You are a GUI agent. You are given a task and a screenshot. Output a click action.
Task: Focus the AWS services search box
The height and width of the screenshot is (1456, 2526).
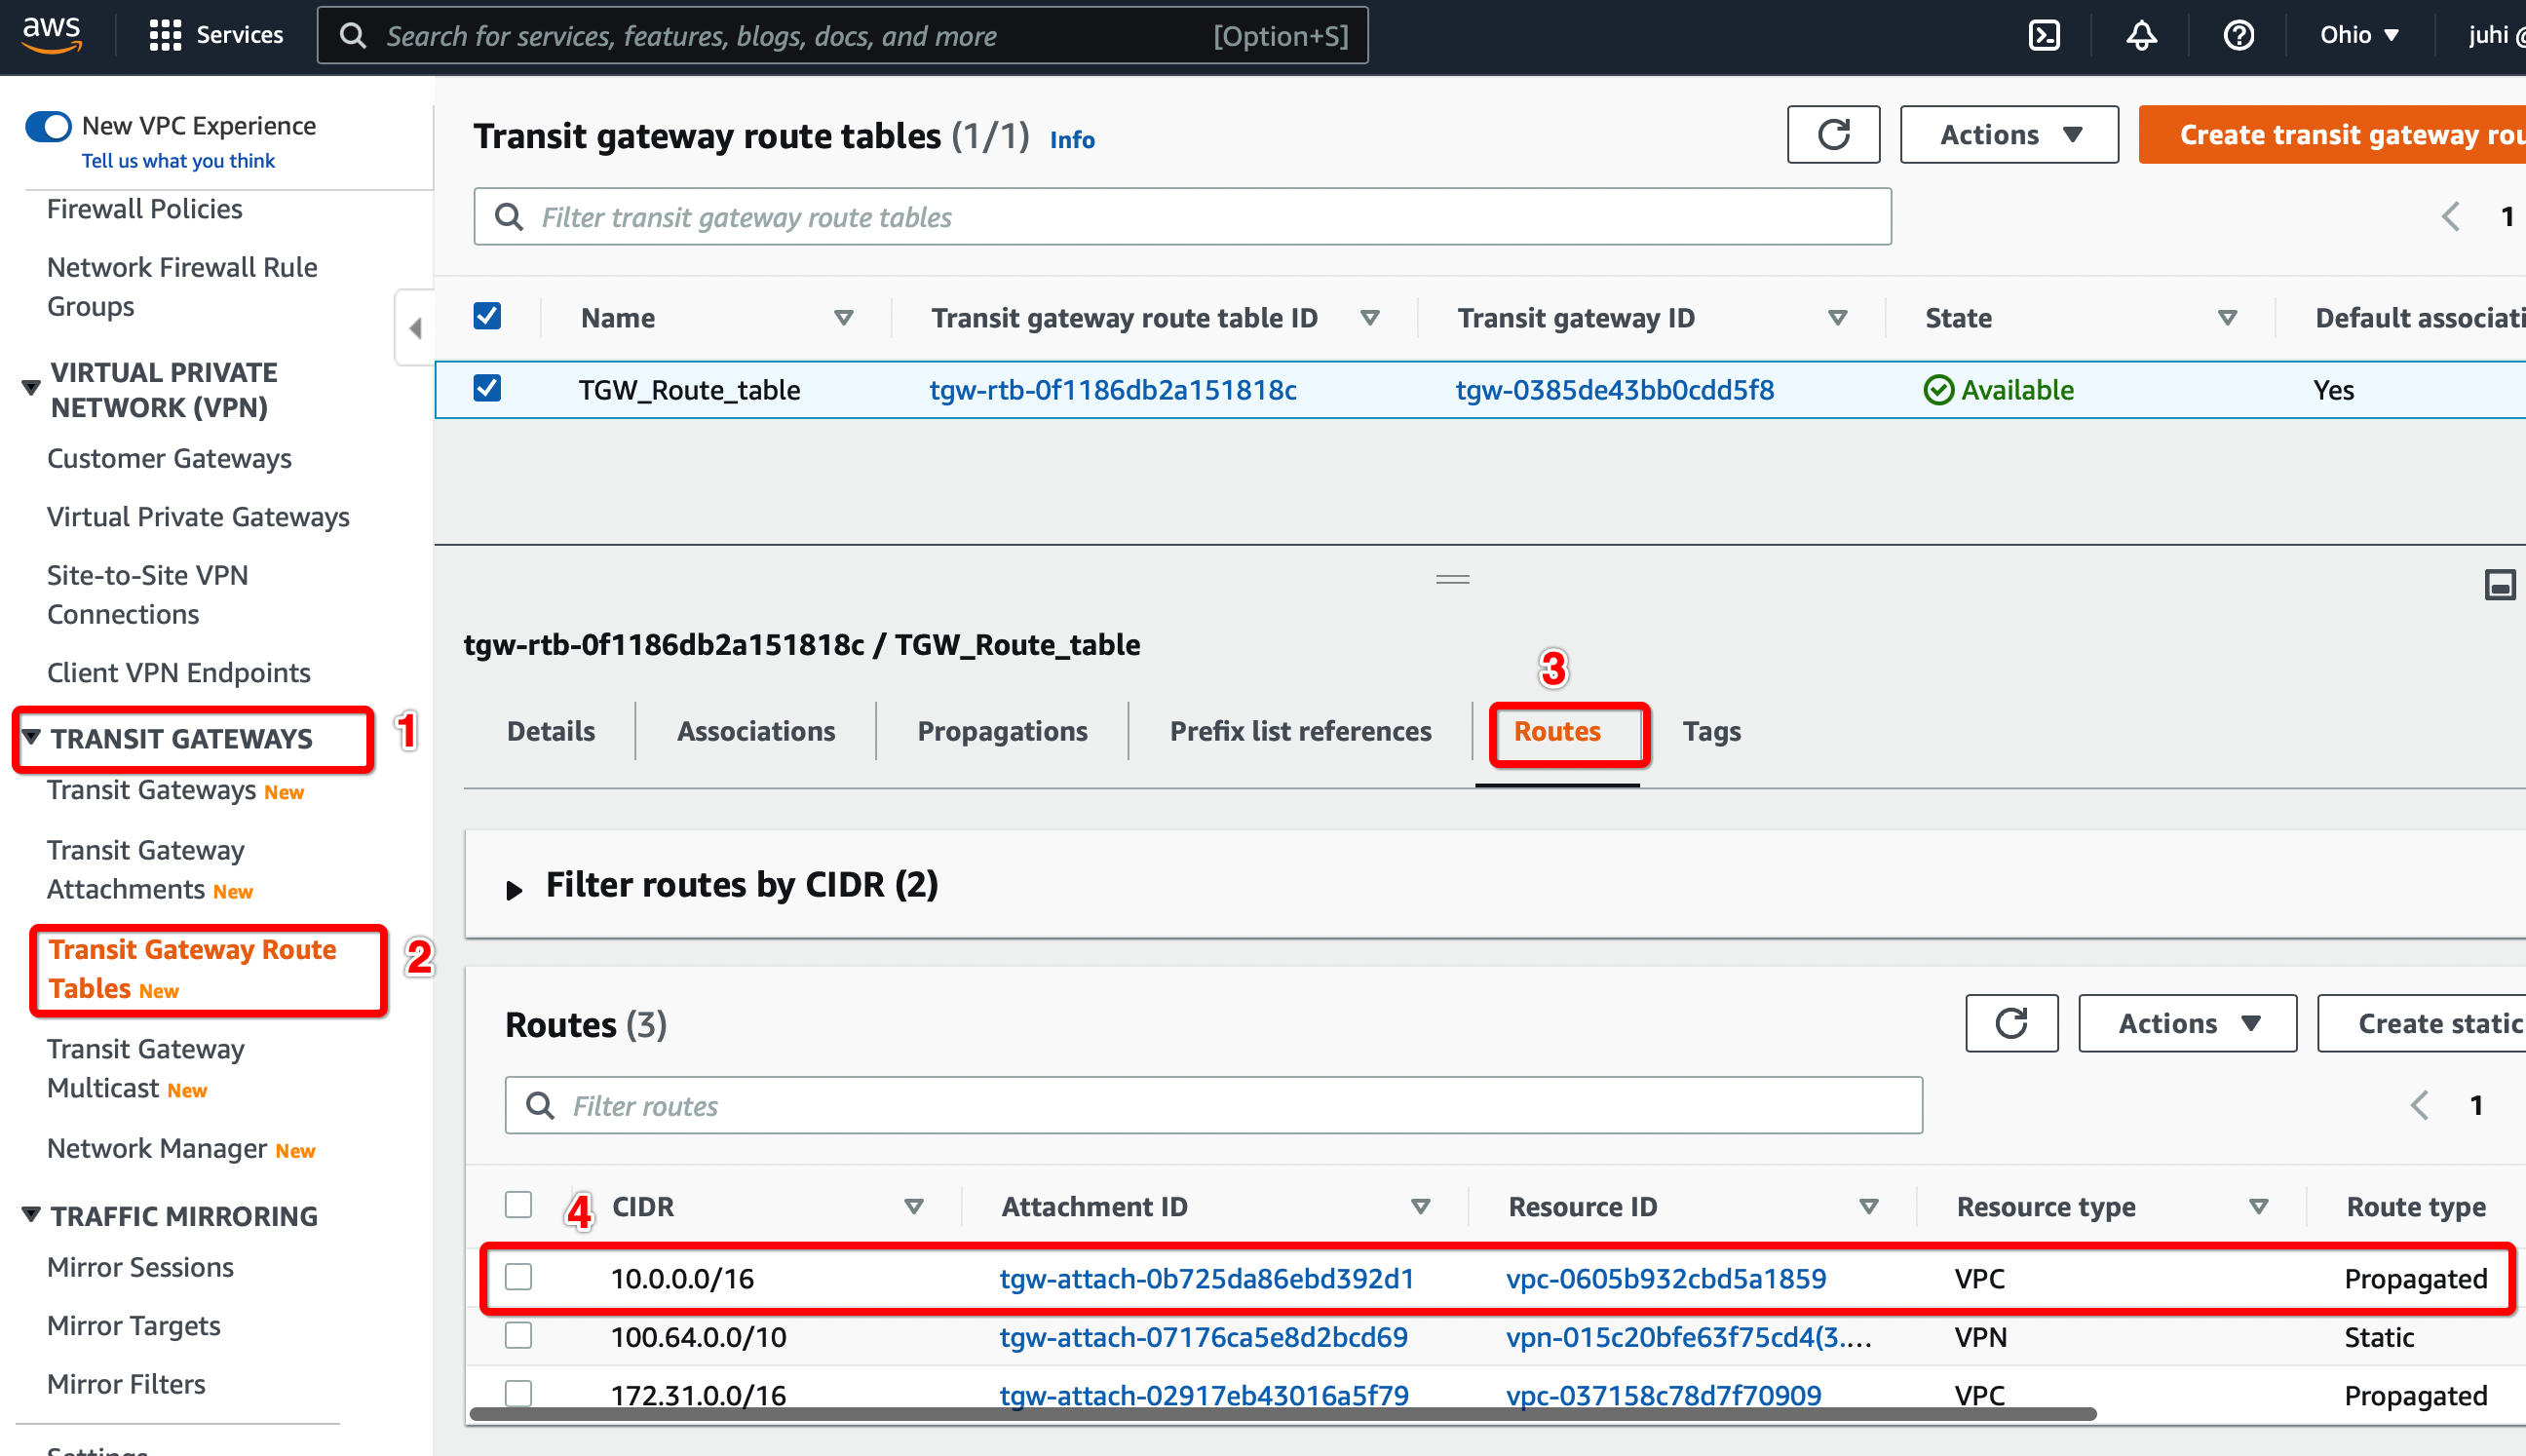point(842,35)
